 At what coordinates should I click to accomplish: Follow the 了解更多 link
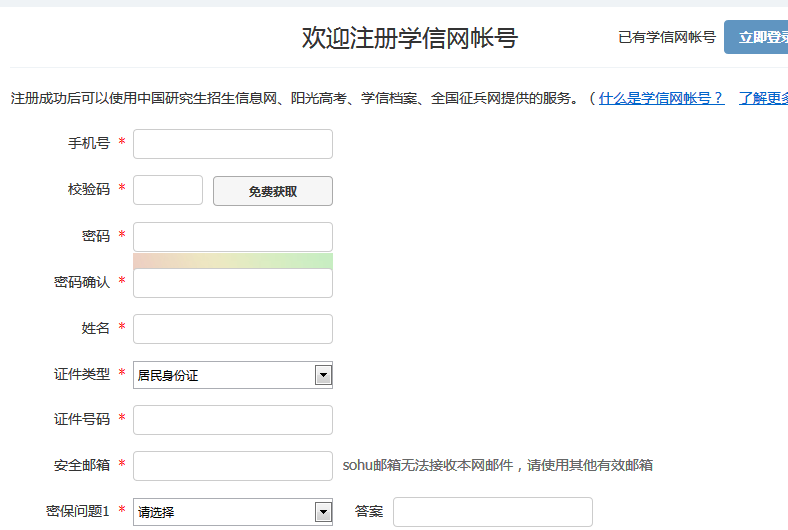(x=764, y=98)
